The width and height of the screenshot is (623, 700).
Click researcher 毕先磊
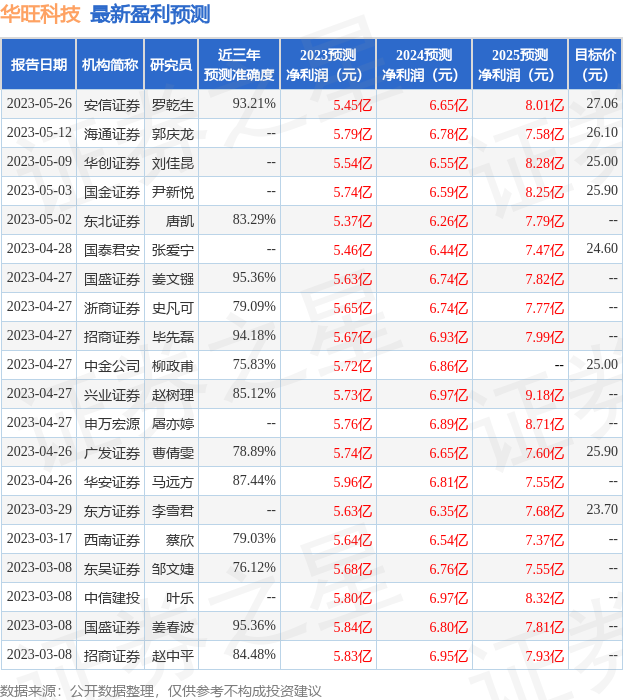click(173, 338)
